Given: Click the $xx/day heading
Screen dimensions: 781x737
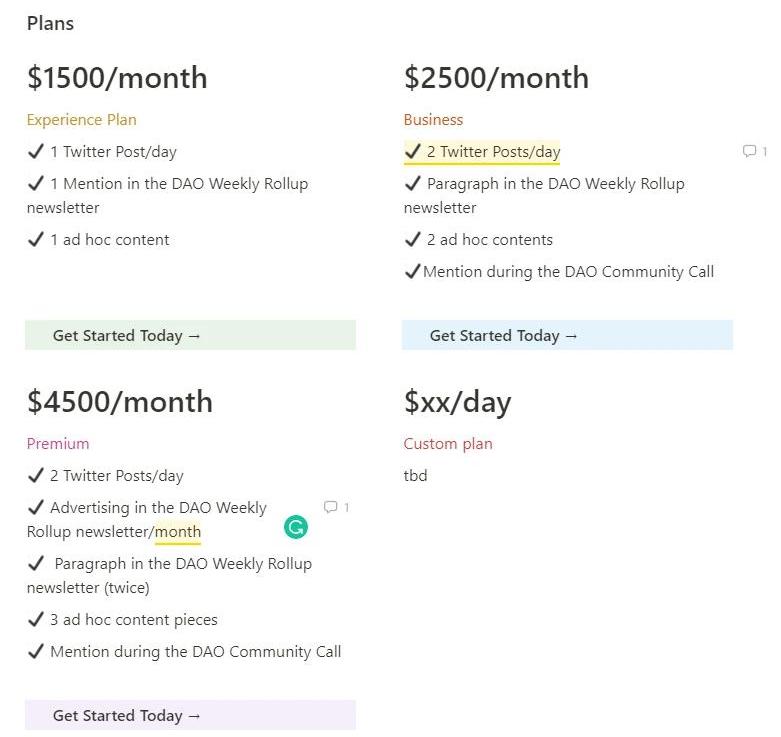Looking at the screenshot, I should 457,402.
